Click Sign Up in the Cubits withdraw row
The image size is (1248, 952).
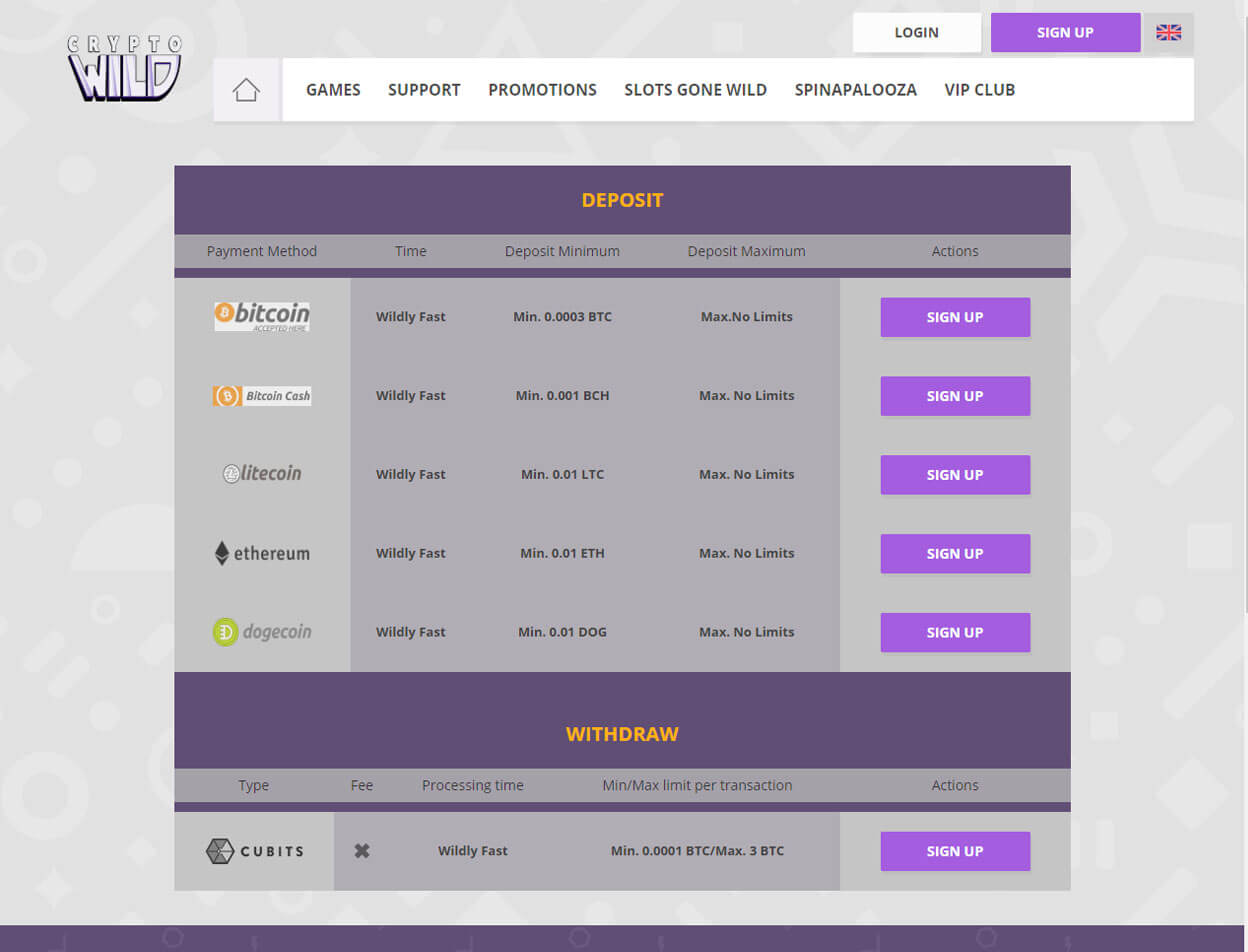tap(955, 851)
